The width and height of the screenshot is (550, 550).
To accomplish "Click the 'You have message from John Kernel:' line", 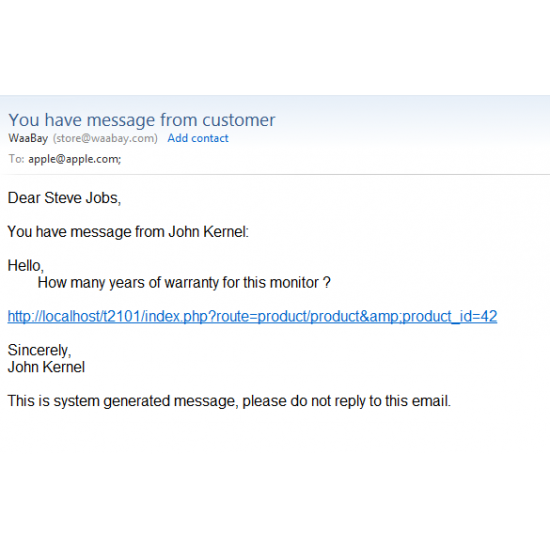I will tap(128, 232).
